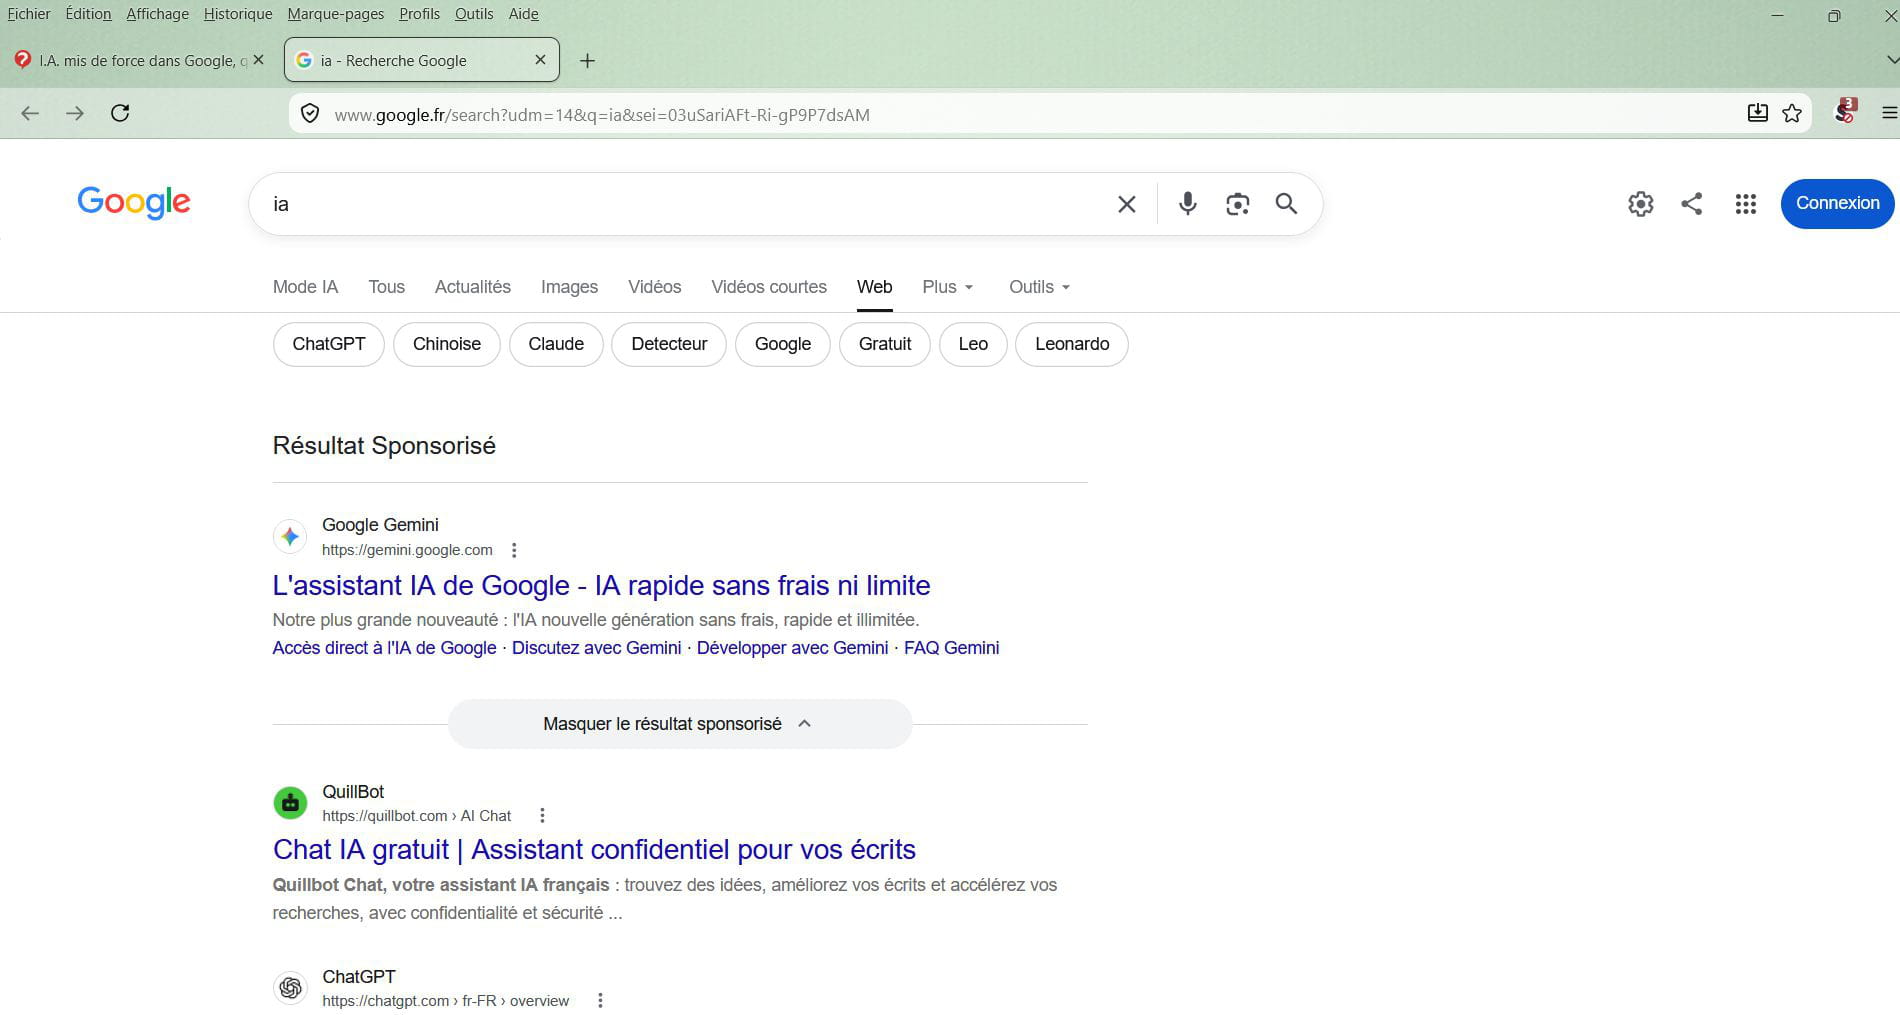Collapse the sponsored result with Masquer button
1900x1015 pixels.
coord(680,724)
